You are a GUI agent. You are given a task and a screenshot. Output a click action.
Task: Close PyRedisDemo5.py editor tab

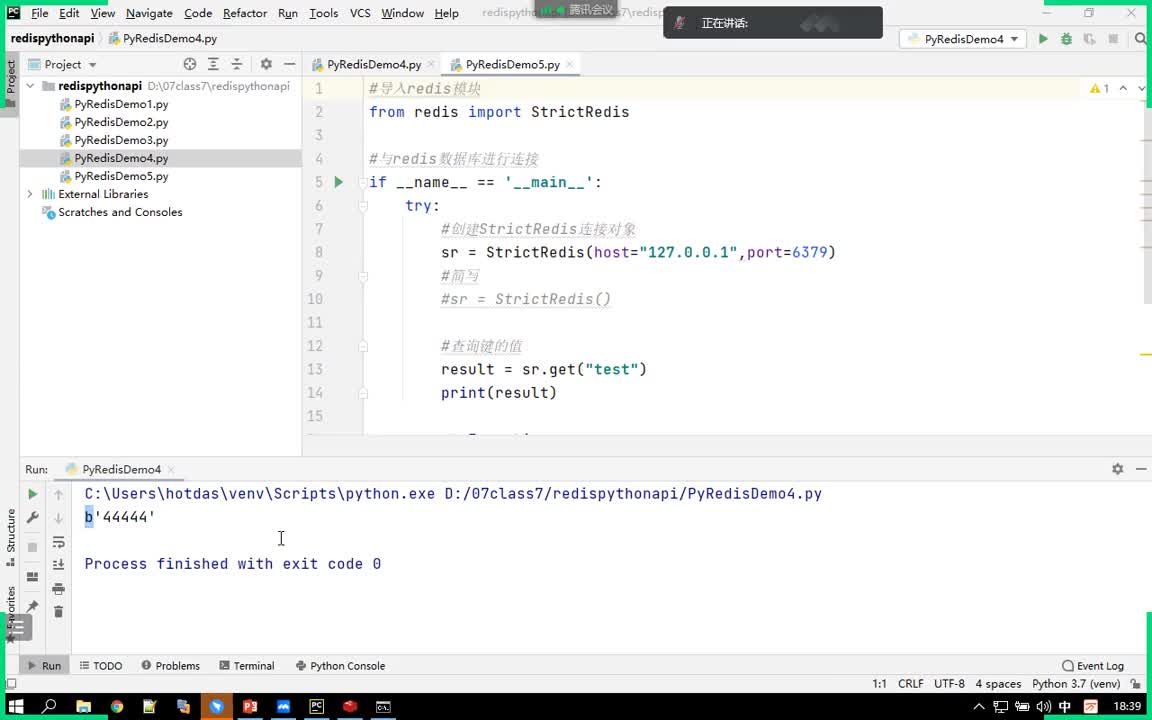point(569,65)
